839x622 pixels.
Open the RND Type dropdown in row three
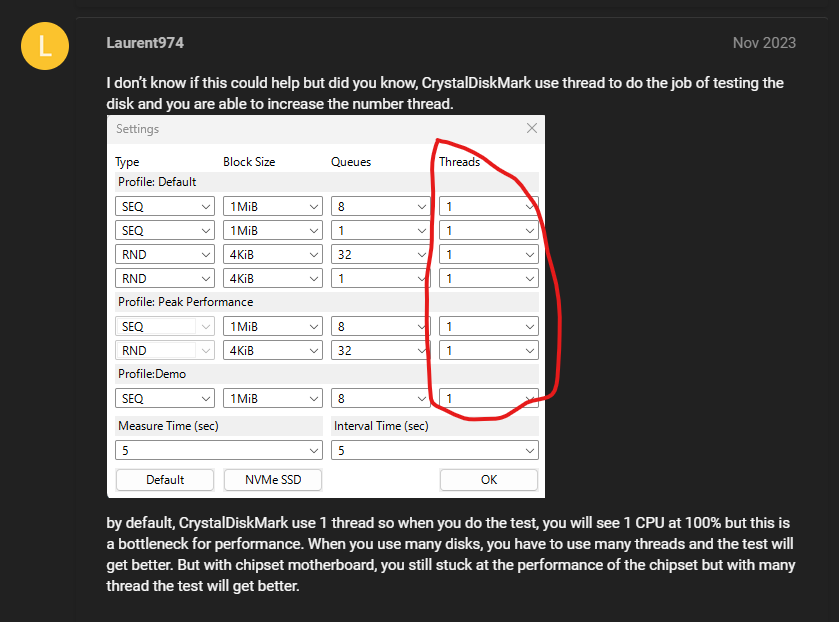click(164, 254)
